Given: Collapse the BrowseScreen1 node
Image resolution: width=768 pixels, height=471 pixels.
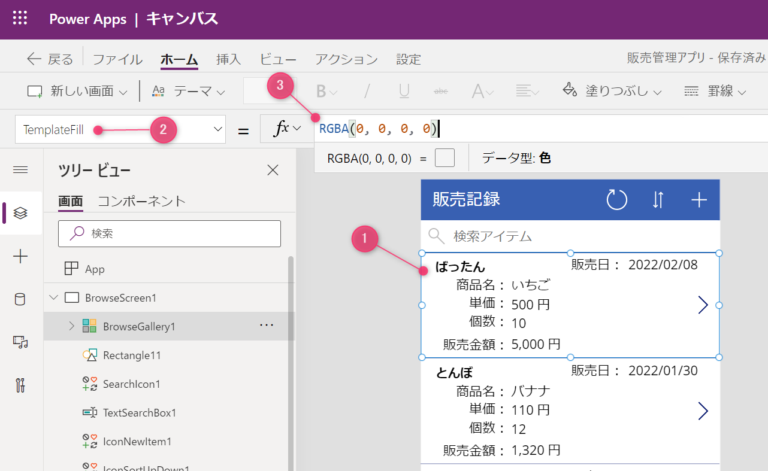Looking at the screenshot, I should click(53, 298).
